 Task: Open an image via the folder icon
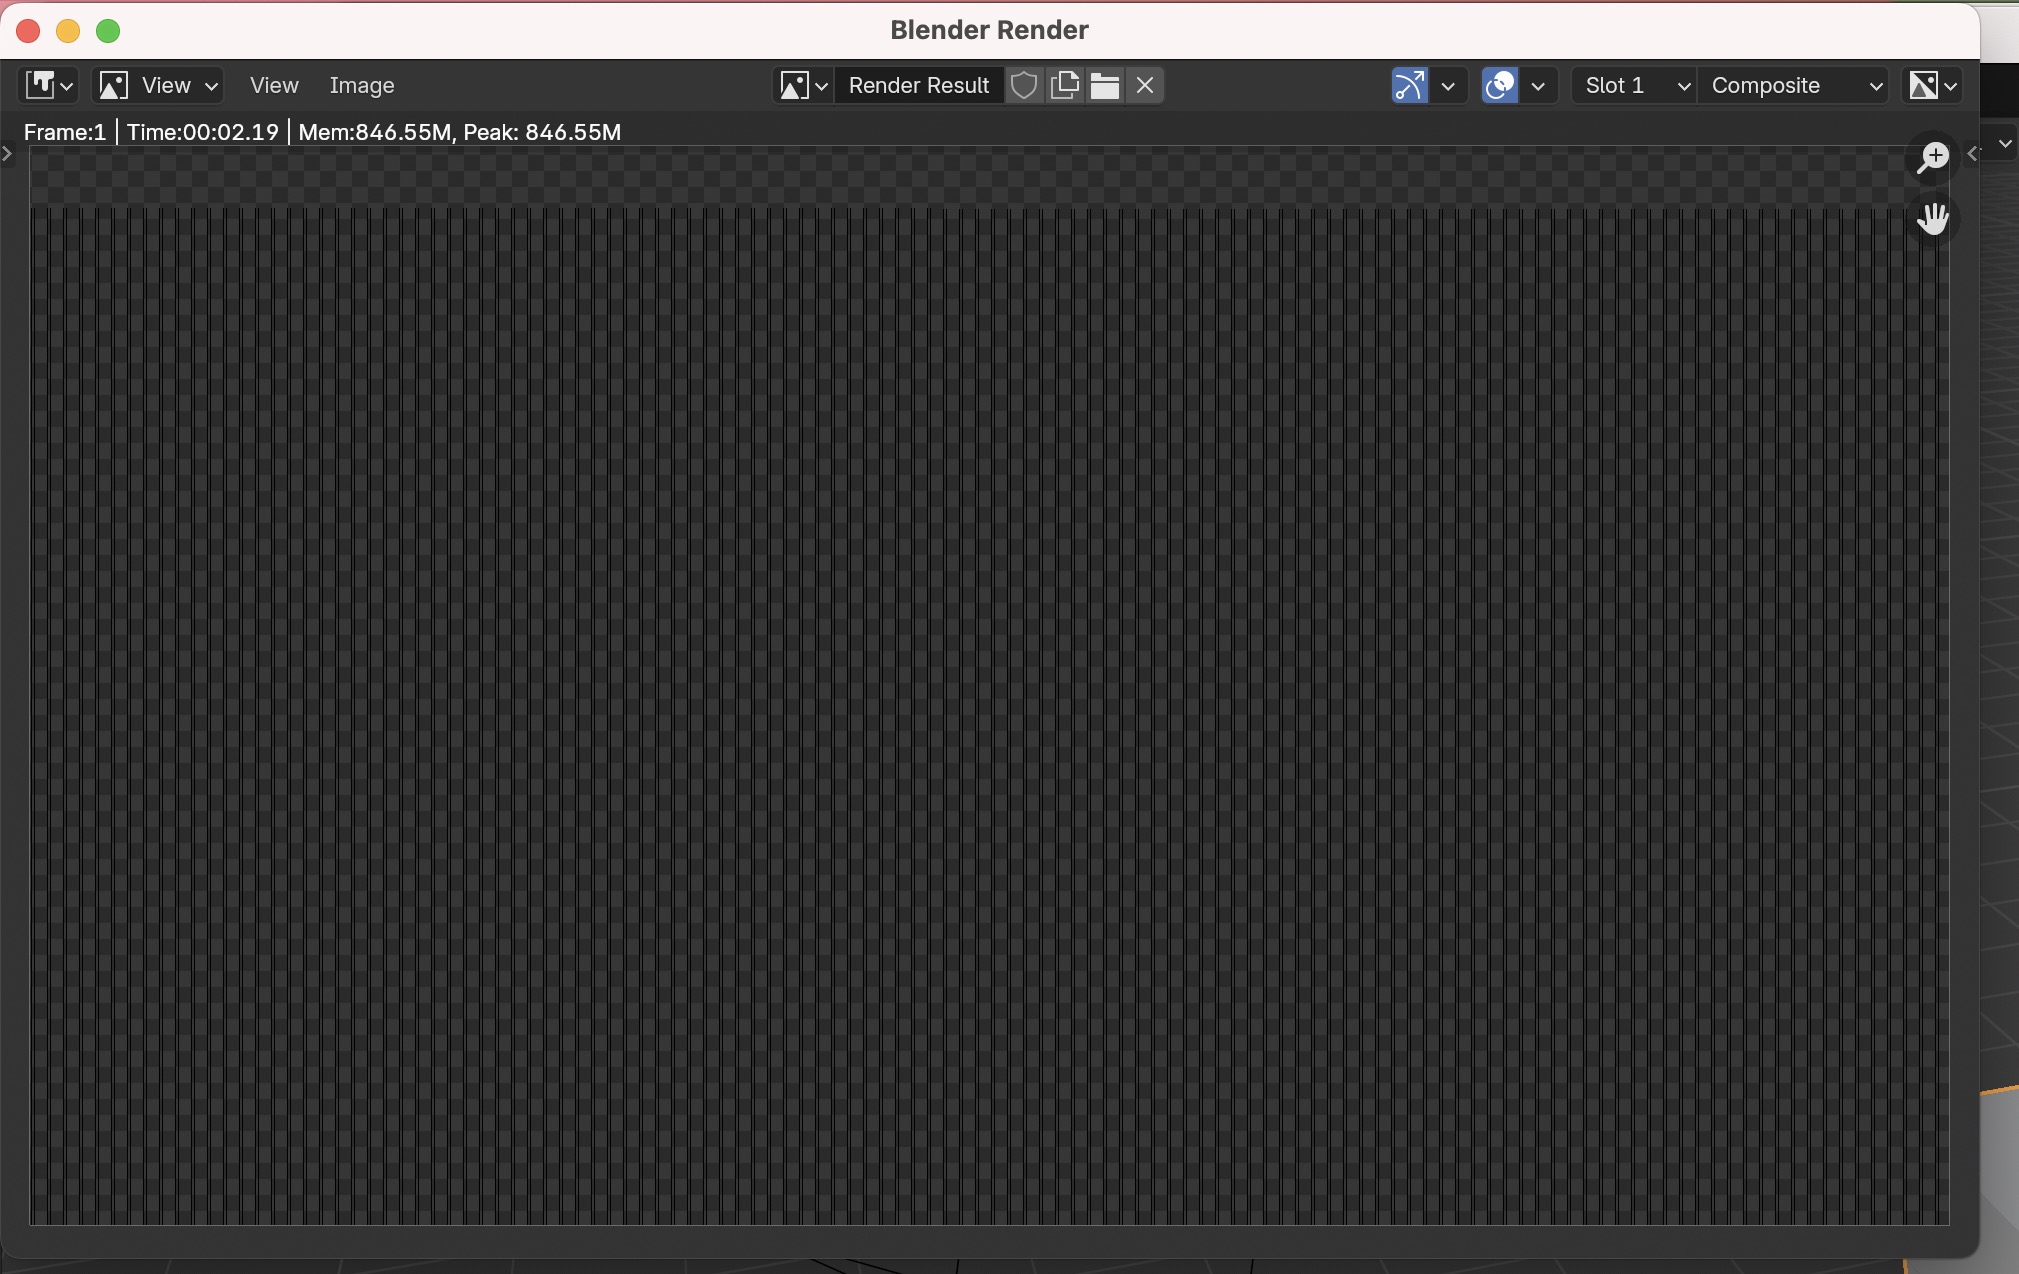[1104, 86]
